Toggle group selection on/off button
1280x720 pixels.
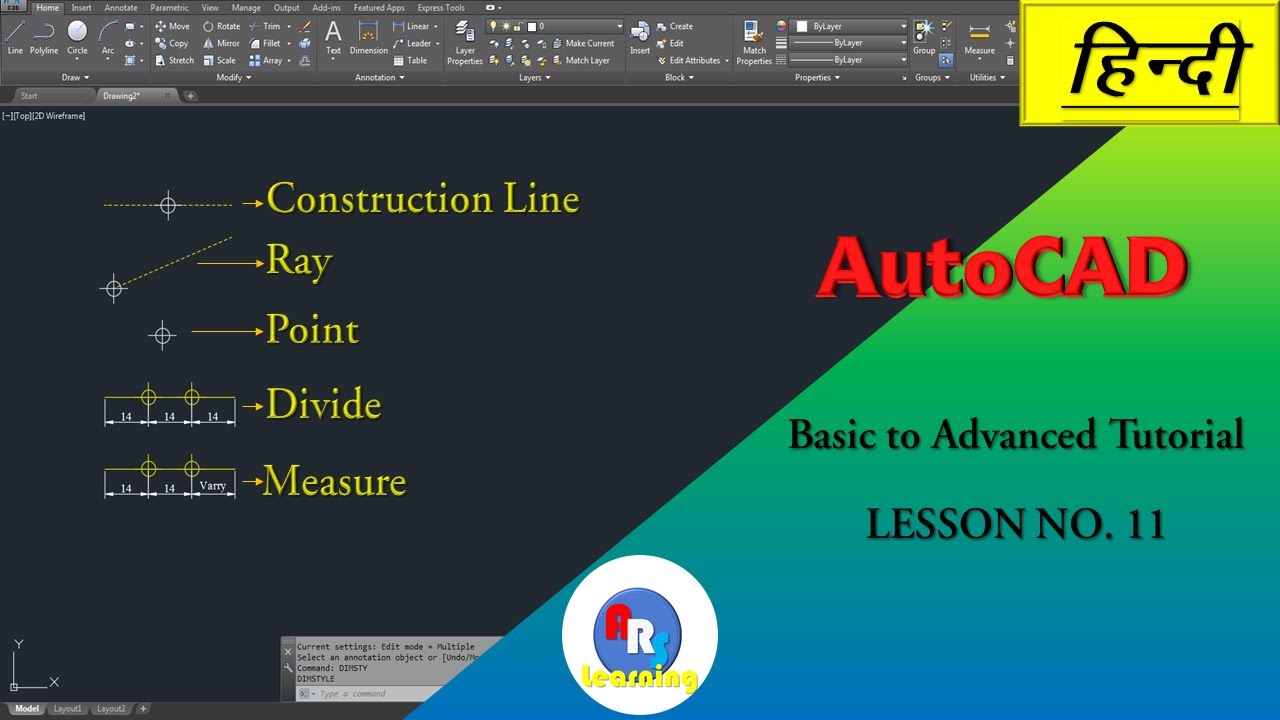(x=945, y=60)
